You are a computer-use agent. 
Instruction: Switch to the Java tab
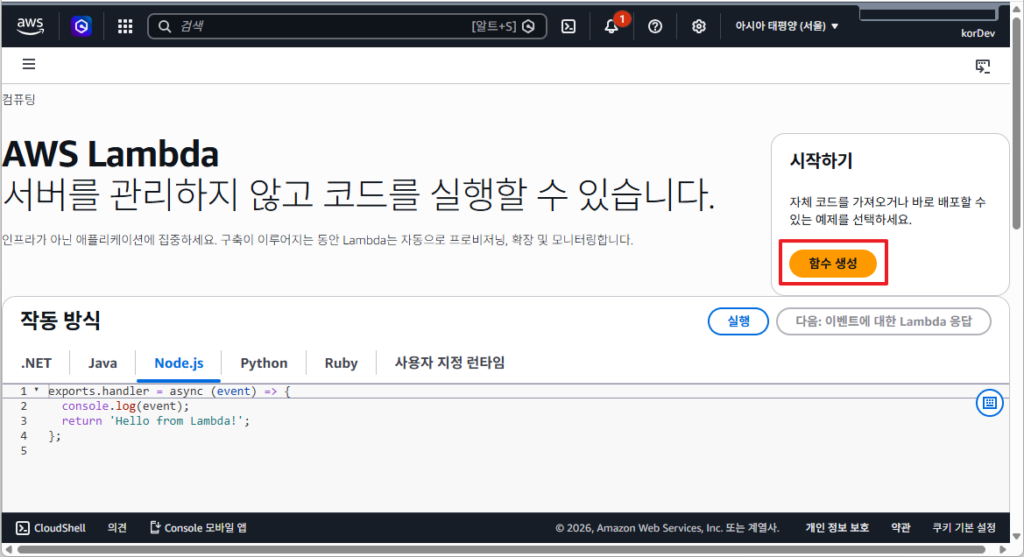click(x=103, y=363)
